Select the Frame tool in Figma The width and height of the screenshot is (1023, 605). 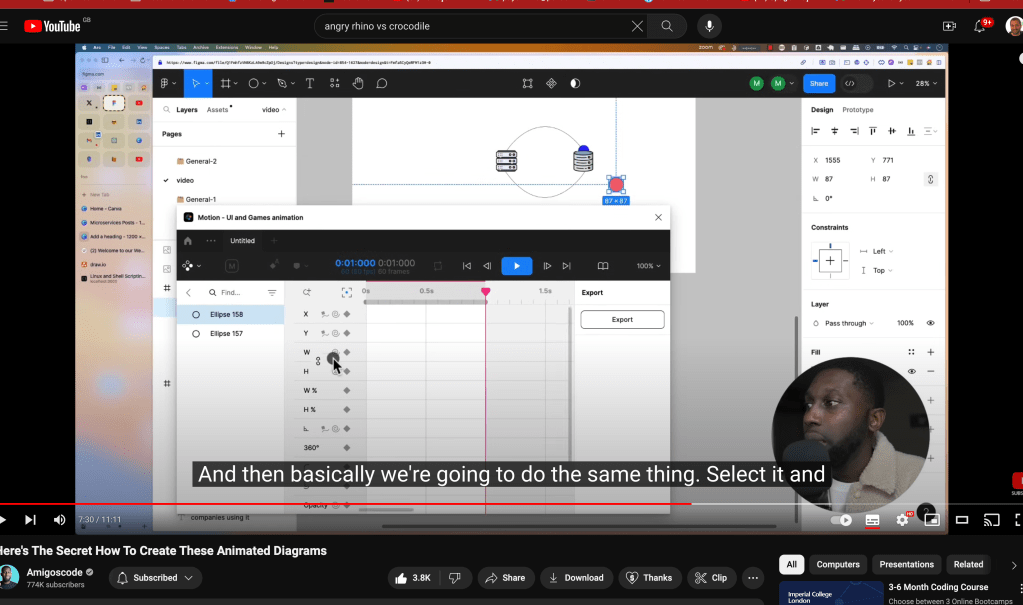pos(225,84)
